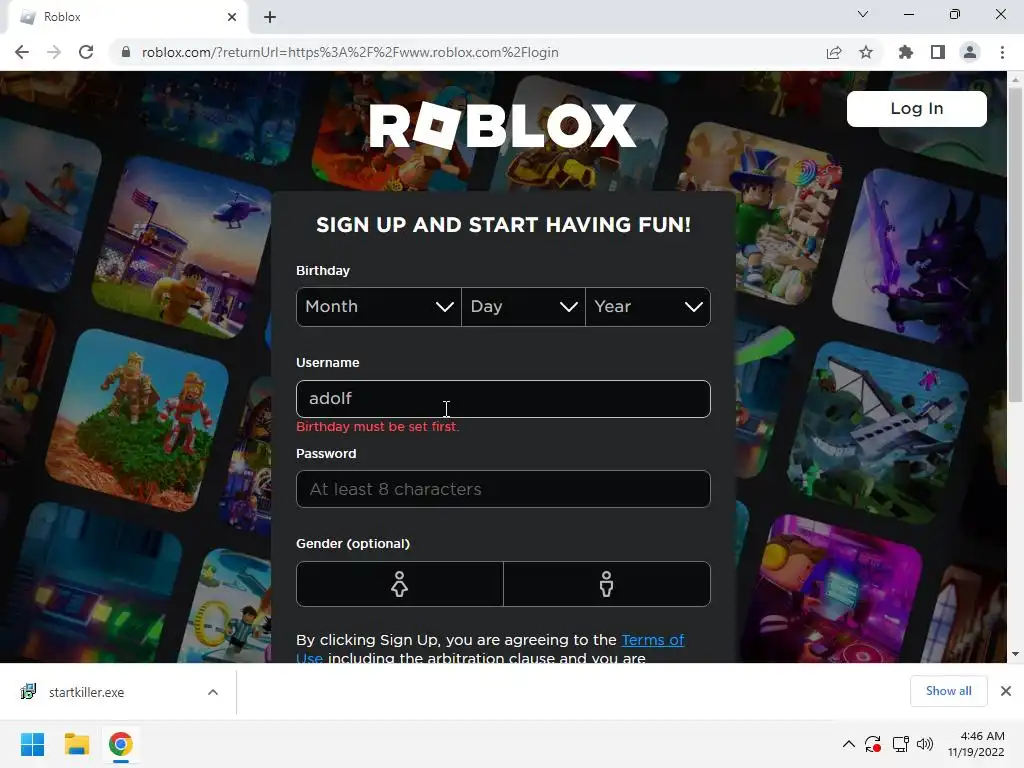Click the Password input field
This screenshot has width=1024, height=768.
tap(503, 489)
